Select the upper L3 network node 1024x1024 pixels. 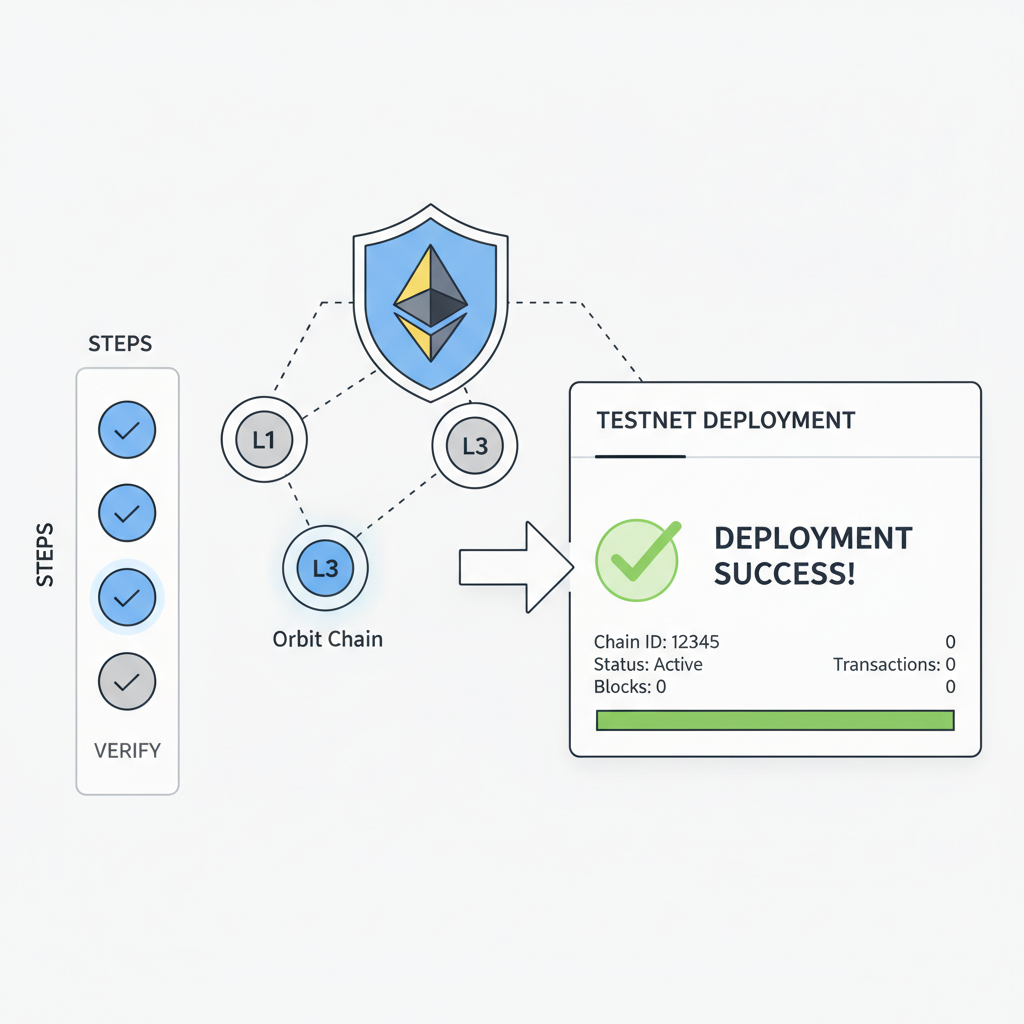(x=473, y=446)
